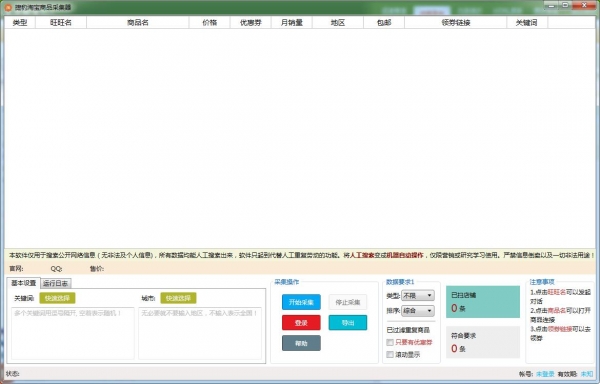Viewport: 600px width, 384px height.
Task: Click red 商品名 text in 注意事项
Action: 557,311
